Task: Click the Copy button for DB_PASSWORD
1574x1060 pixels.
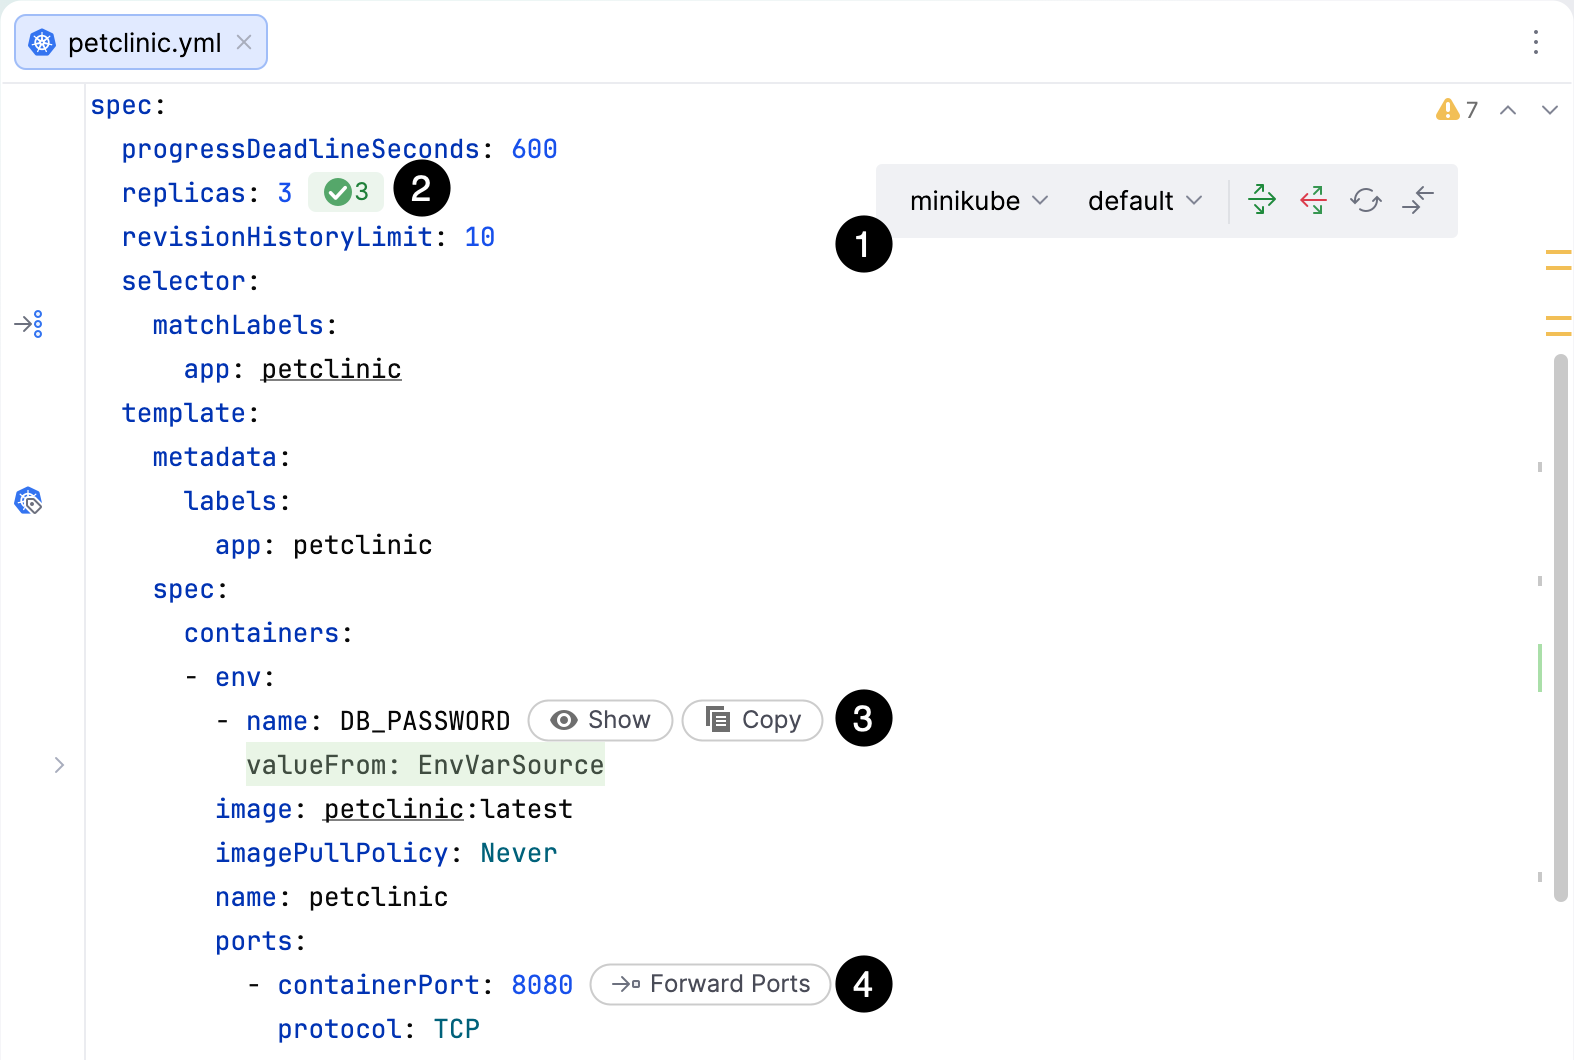Action: [x=752, y=720]
